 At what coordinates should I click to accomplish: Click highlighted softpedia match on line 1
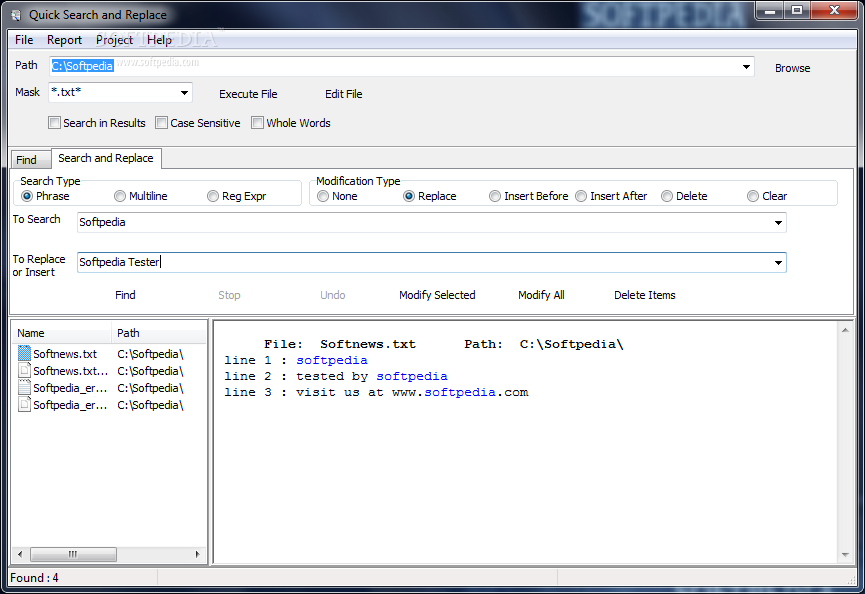tap(332, 360)
